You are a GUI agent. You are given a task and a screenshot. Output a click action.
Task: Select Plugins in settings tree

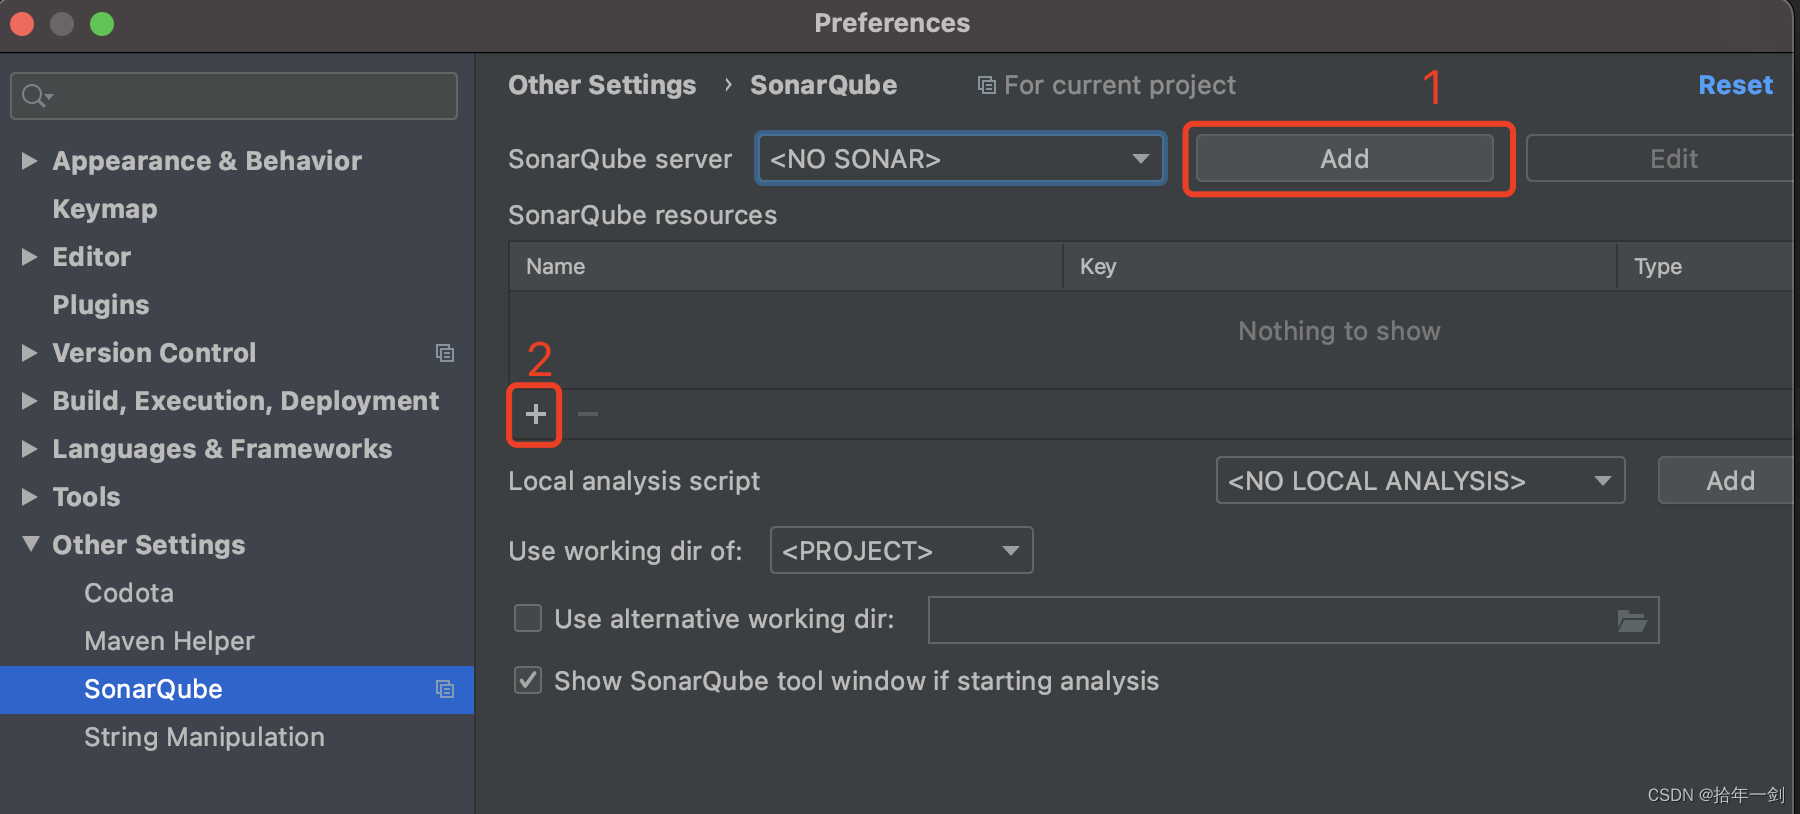point(101,305)
